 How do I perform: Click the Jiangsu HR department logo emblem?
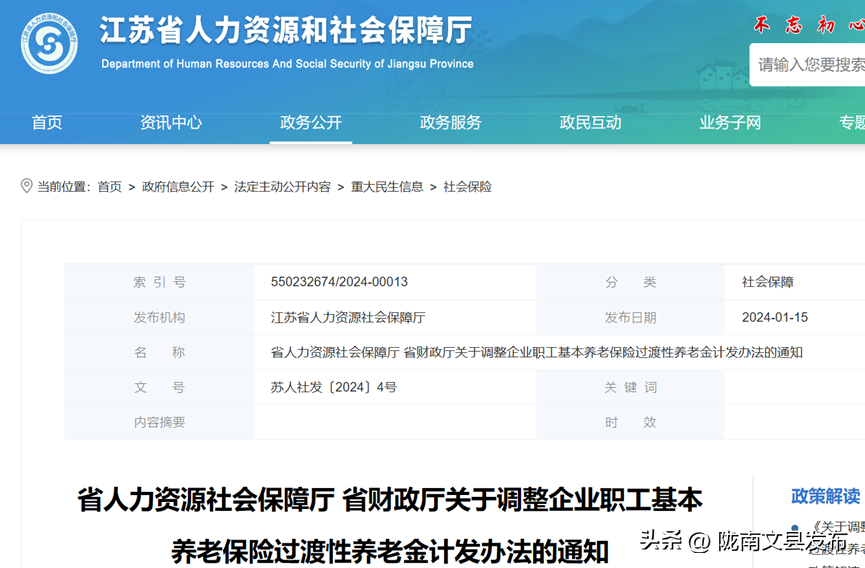point(49,44)
